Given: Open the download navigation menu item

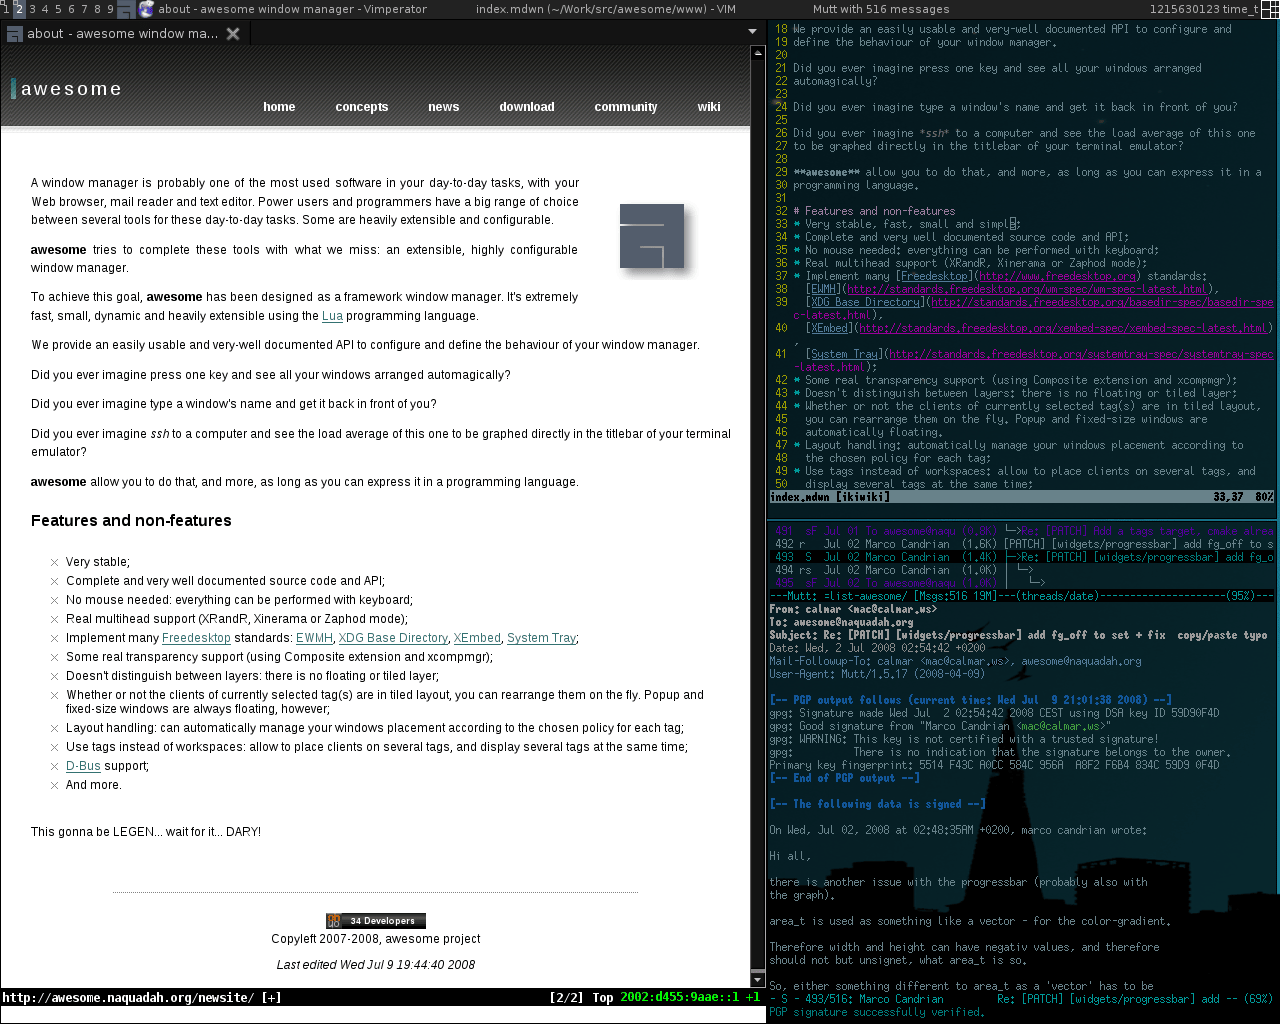Looking at the screenshot, I should [x=526, y=107].
